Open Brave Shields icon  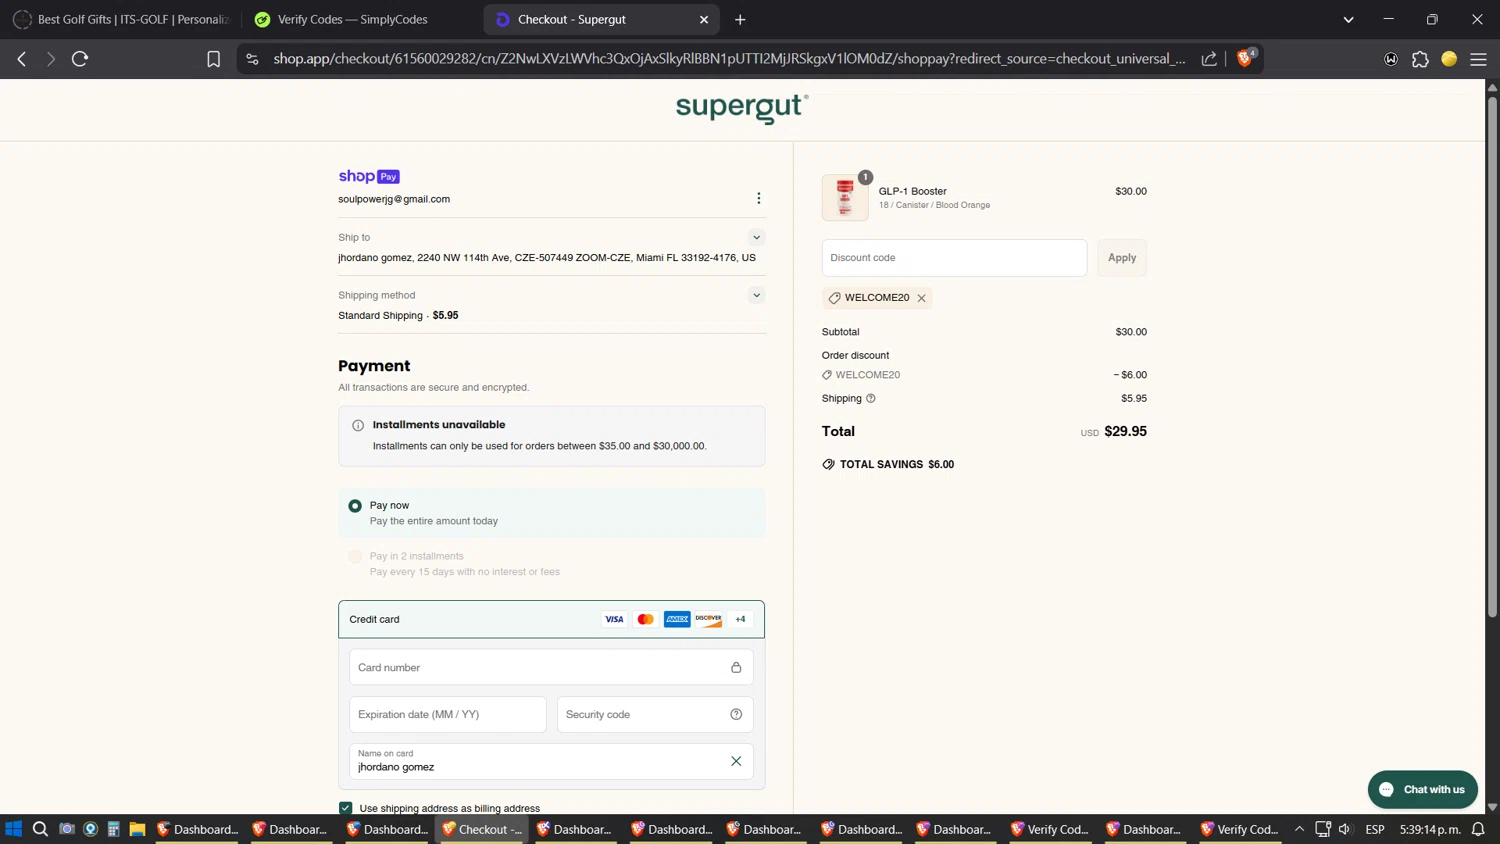1246,58
